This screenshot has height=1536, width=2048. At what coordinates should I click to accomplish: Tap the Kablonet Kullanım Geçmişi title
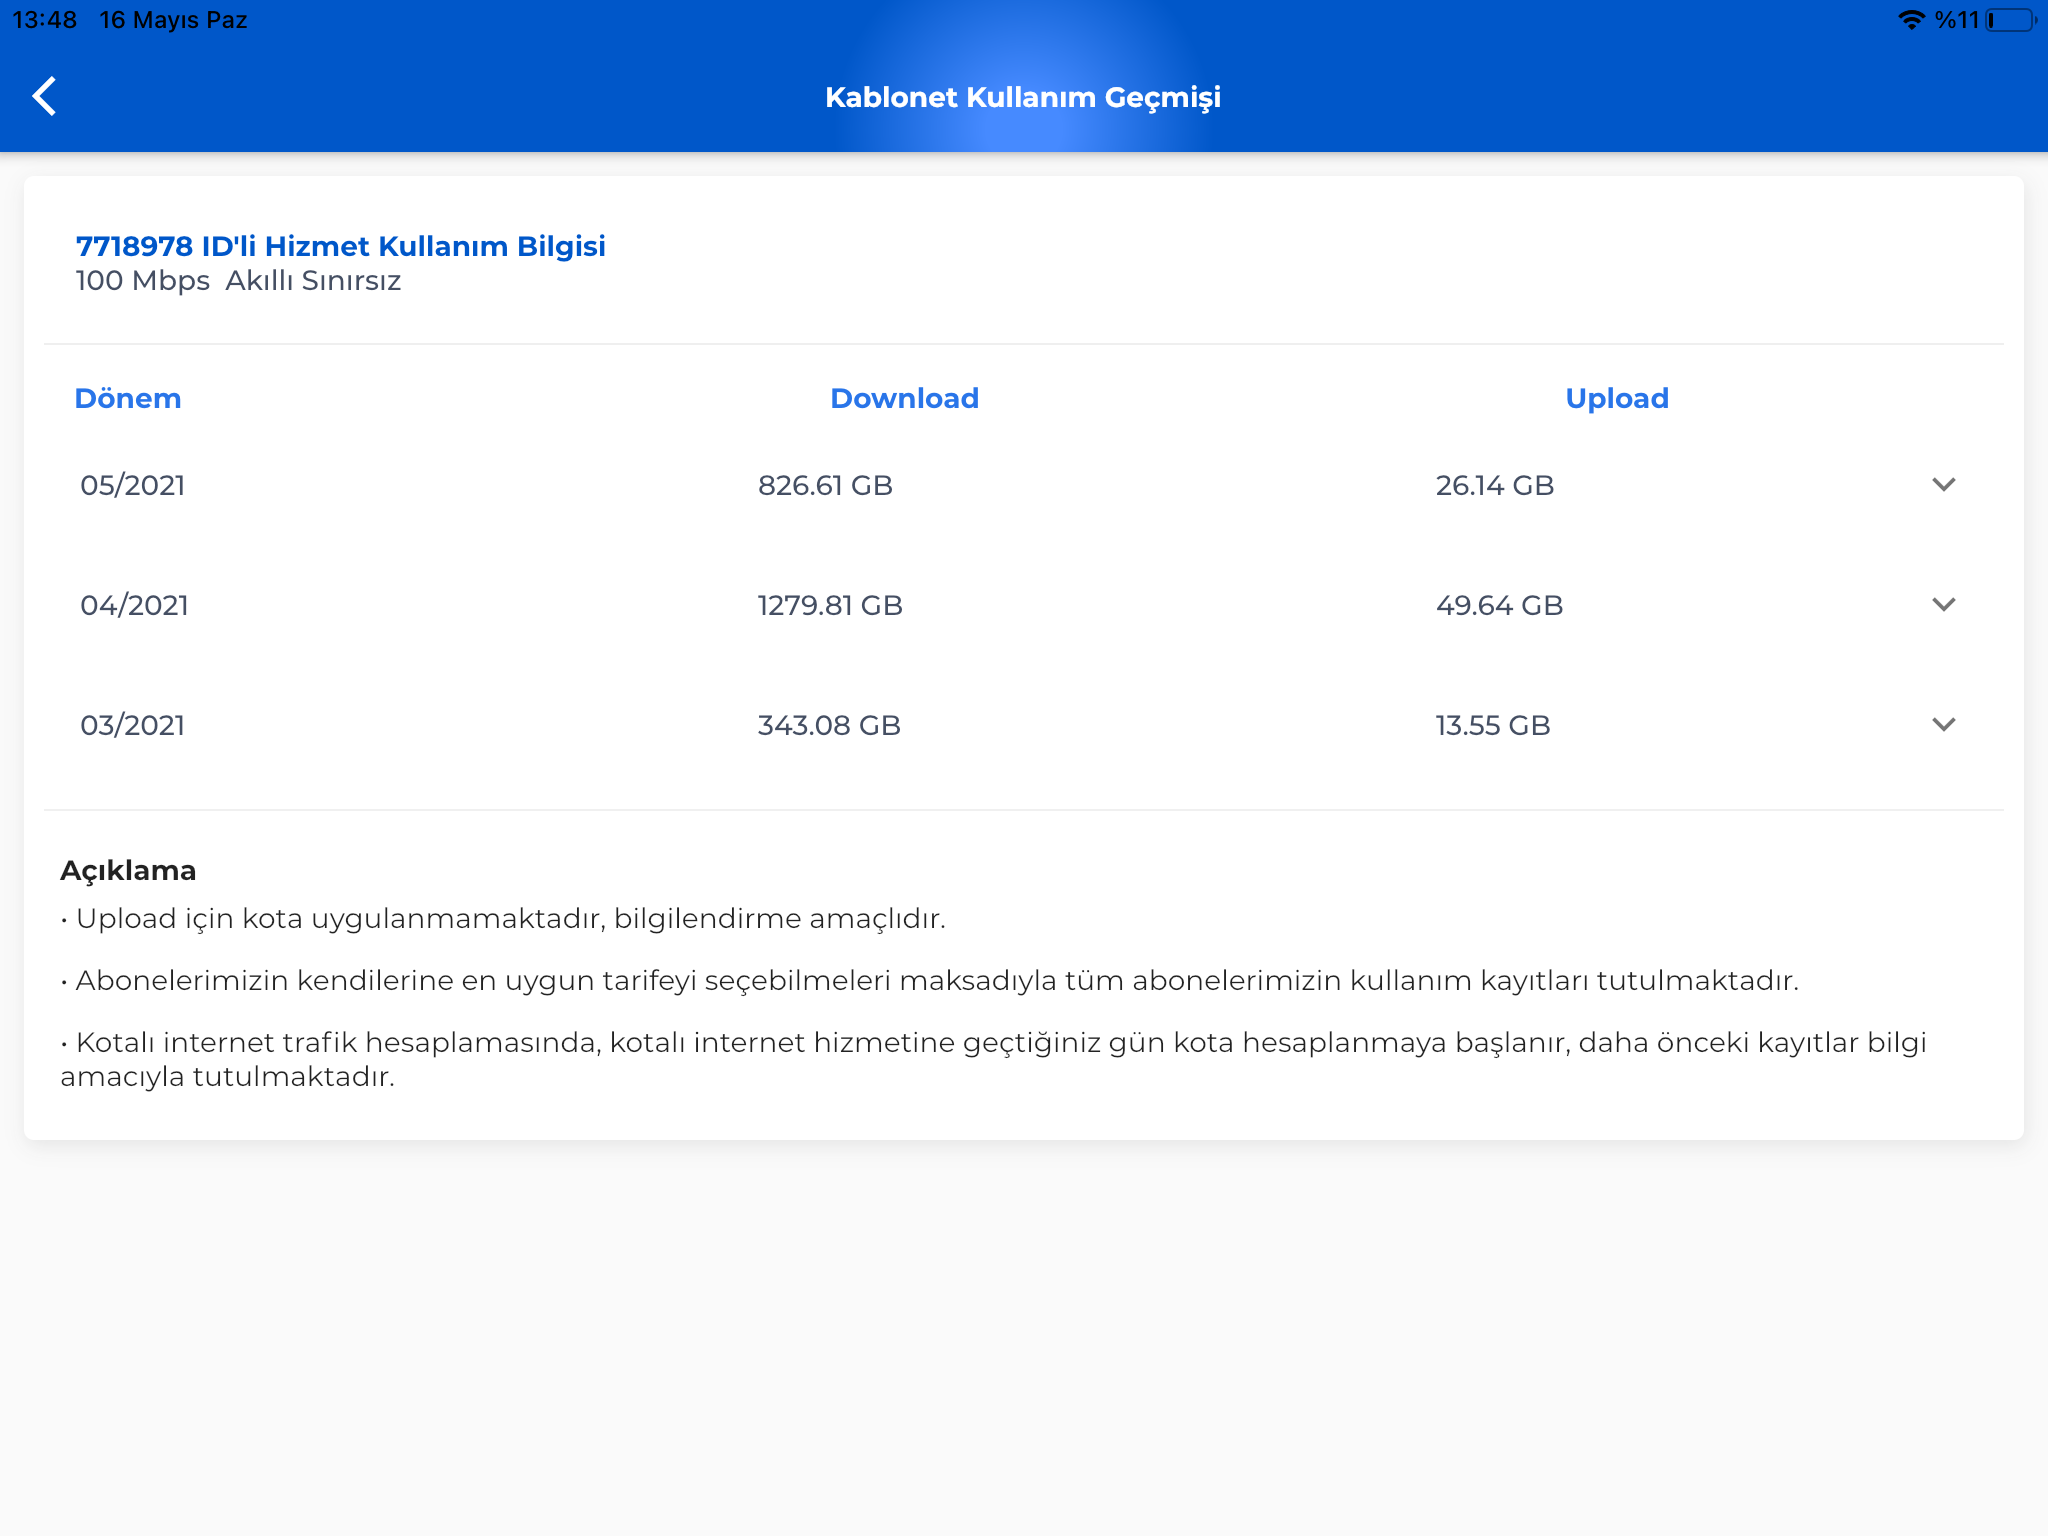[1023, 97]
